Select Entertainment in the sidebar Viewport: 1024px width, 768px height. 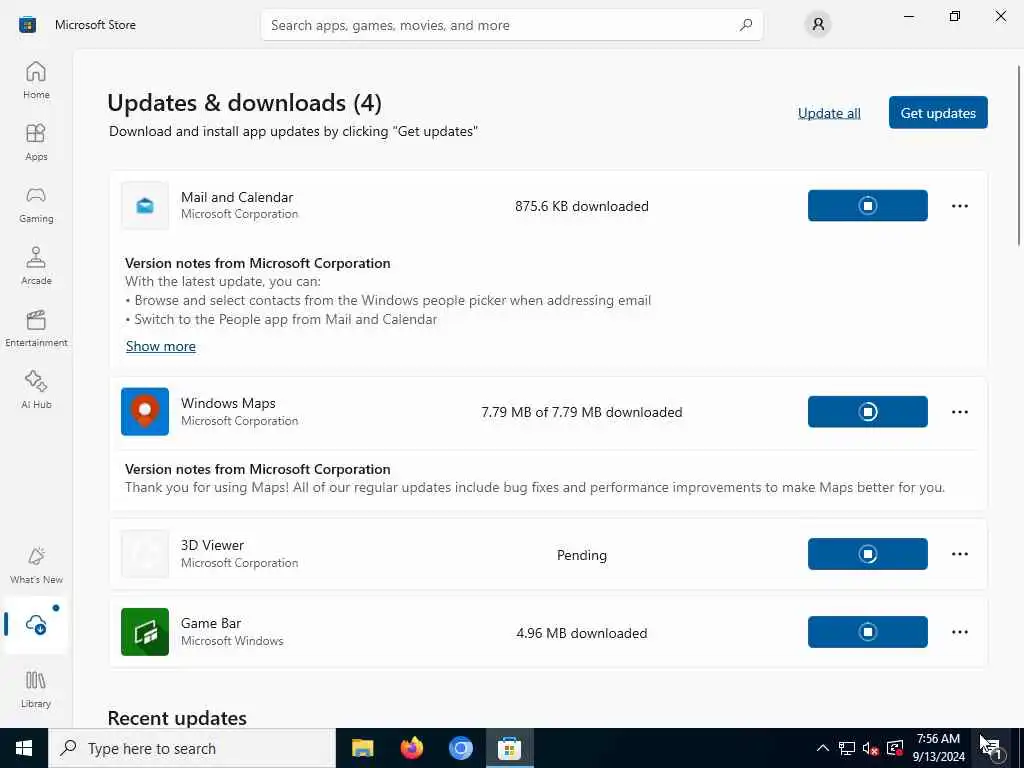(x=36, y=328)
